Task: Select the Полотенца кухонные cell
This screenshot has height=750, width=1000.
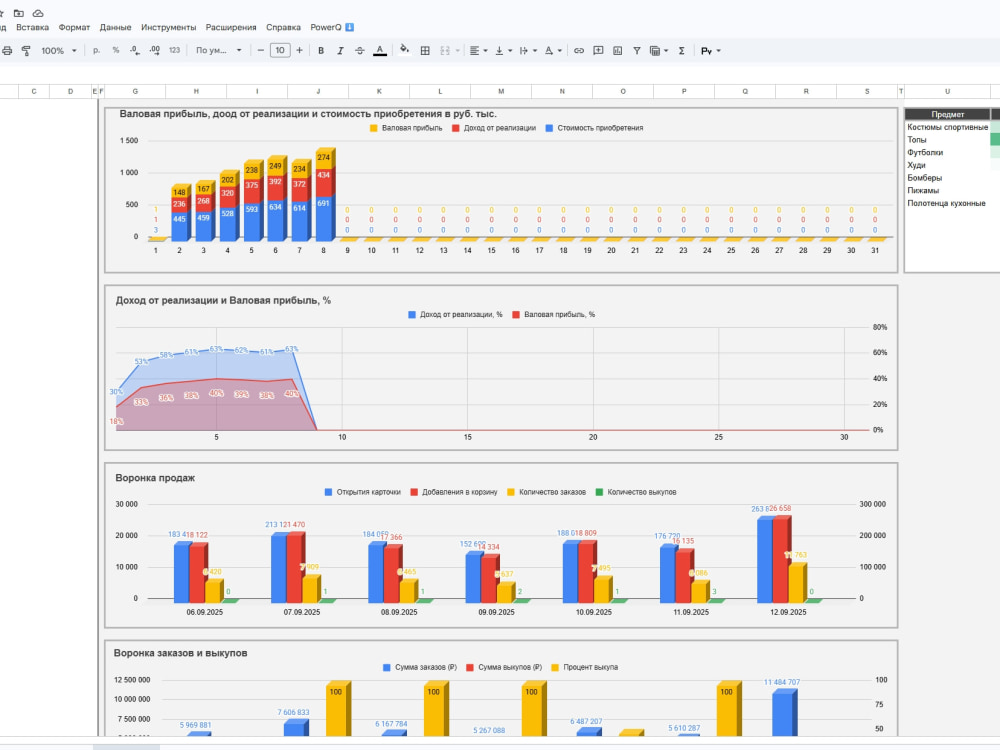Action: click(947, 203)
